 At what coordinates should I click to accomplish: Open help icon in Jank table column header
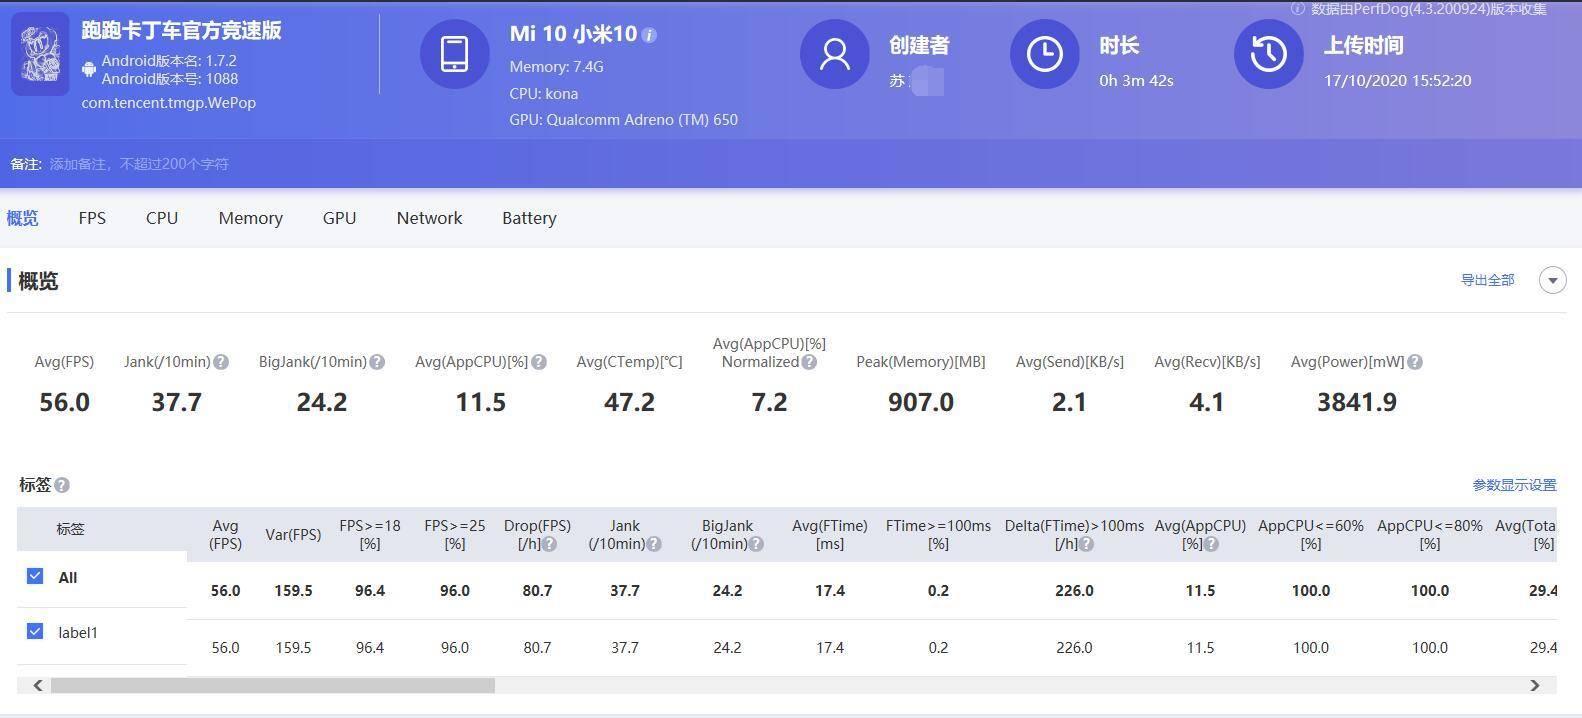click(654, 544)
